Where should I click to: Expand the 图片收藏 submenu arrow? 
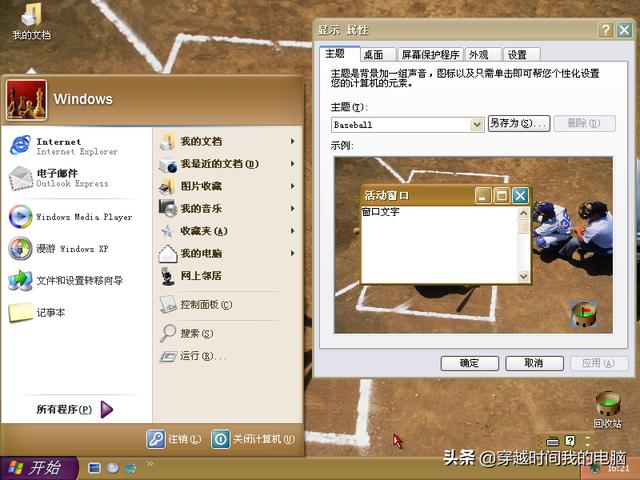tap(292, 186)
